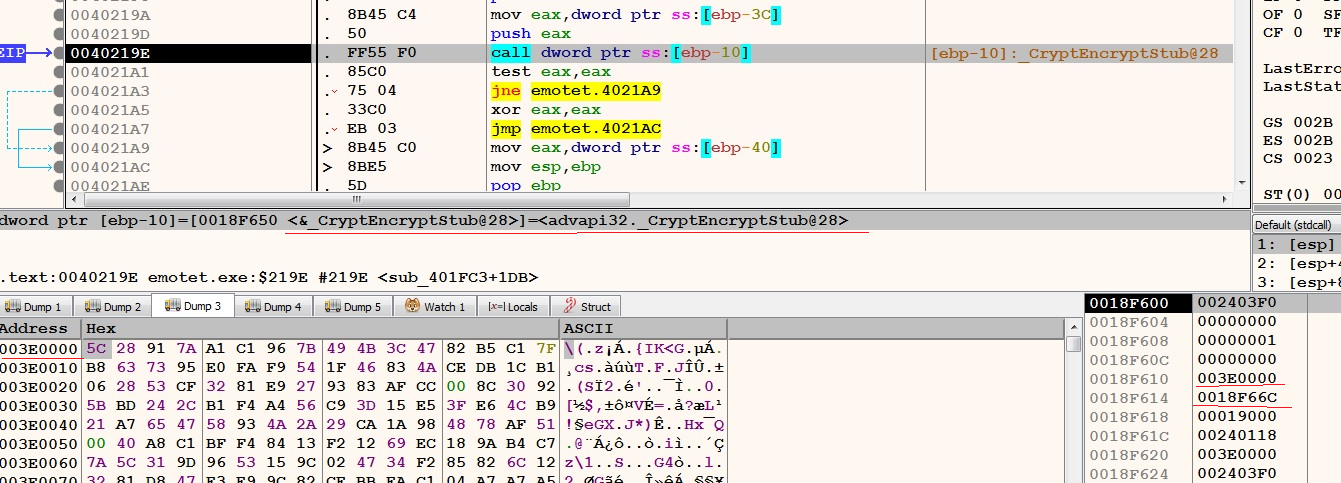This screenshot has height=483, width=1341.
Task: Click the advapi32._CryptEncryptStub@28 info line
Action: click(x=425, y=220)
